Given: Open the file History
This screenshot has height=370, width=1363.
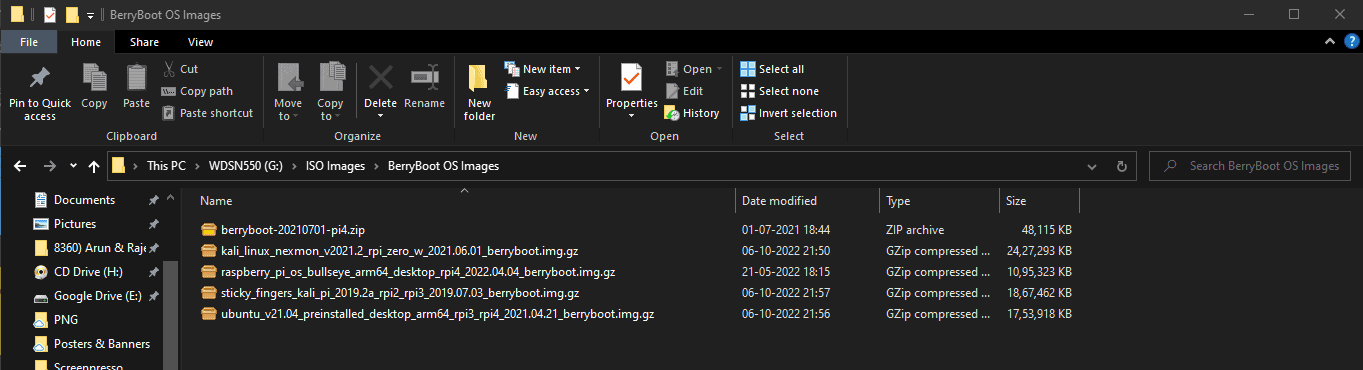Looking at the screenshot, I should (693, 113).
